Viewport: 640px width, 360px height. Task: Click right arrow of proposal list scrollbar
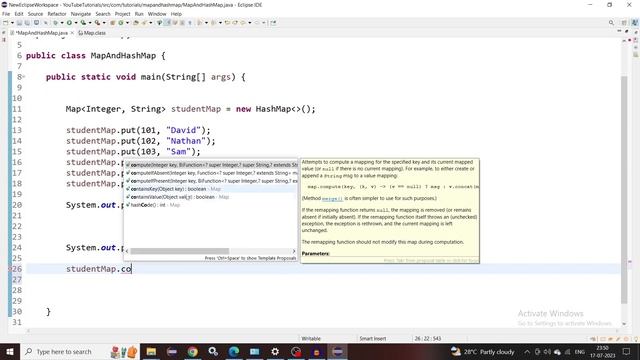tap(294, 251)
